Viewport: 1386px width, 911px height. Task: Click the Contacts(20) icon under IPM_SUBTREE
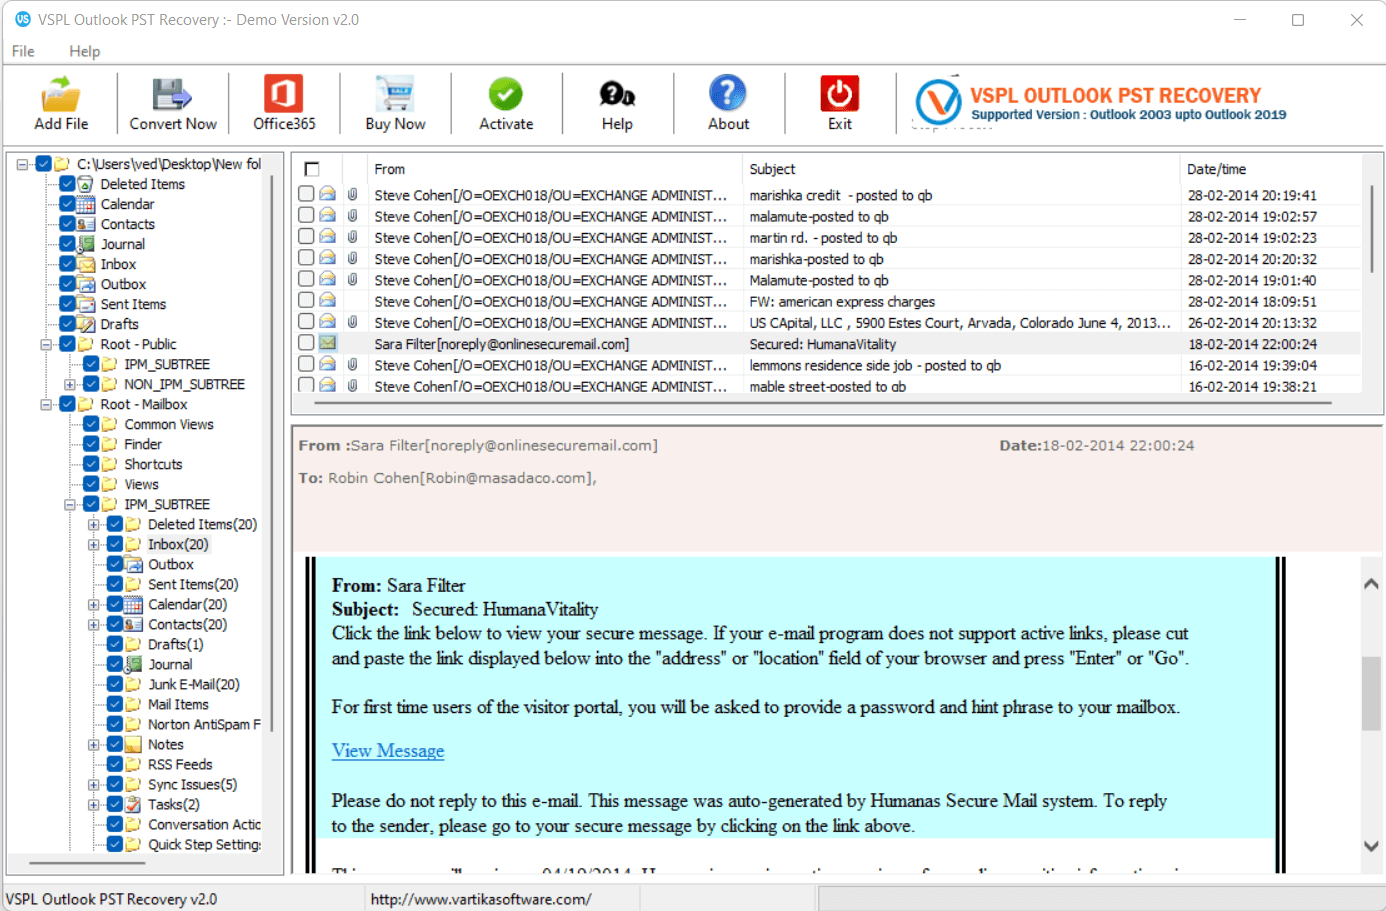click(133, 624)
